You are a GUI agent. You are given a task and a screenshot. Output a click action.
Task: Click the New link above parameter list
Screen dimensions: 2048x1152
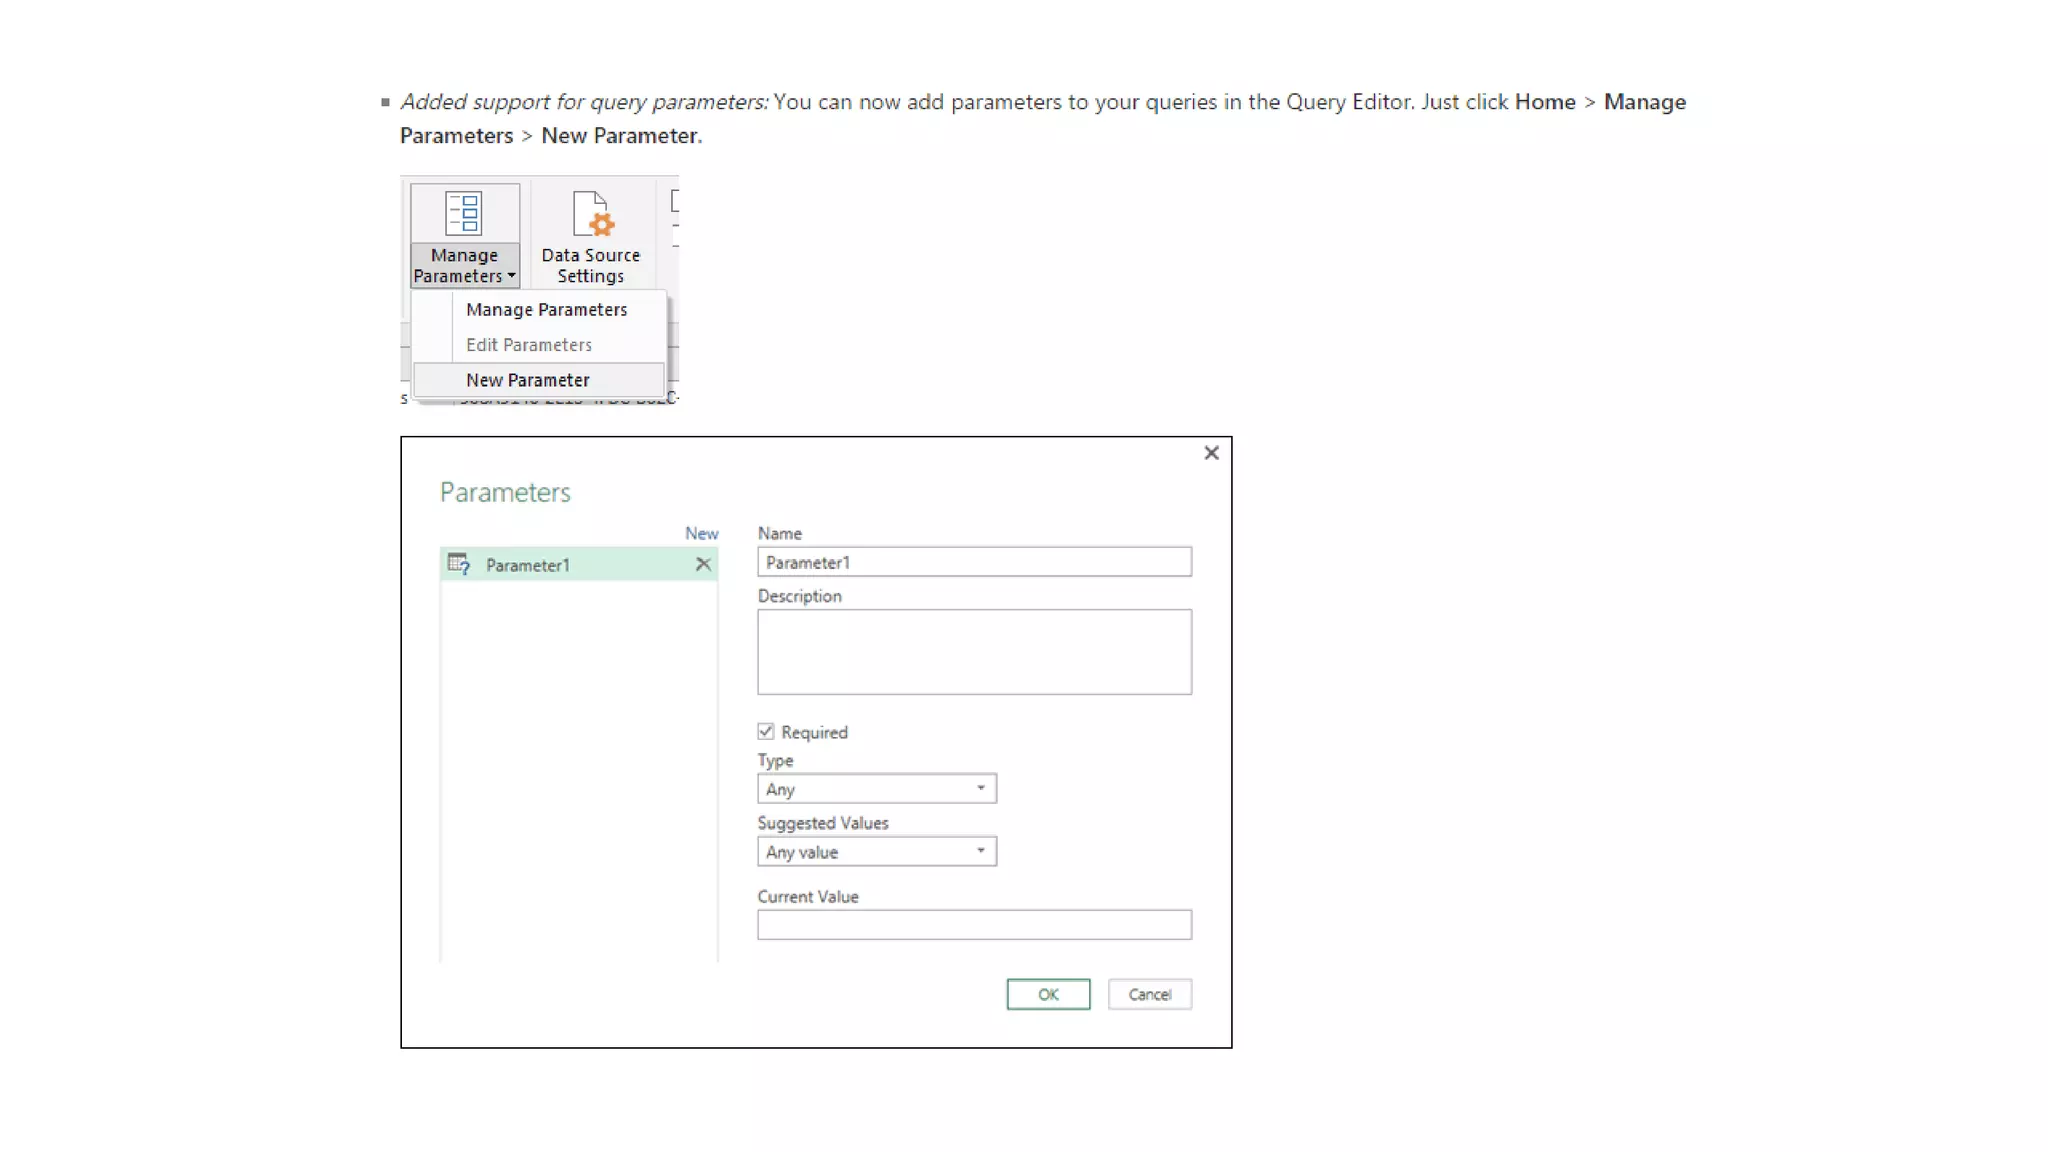click(x=701, y=534)
